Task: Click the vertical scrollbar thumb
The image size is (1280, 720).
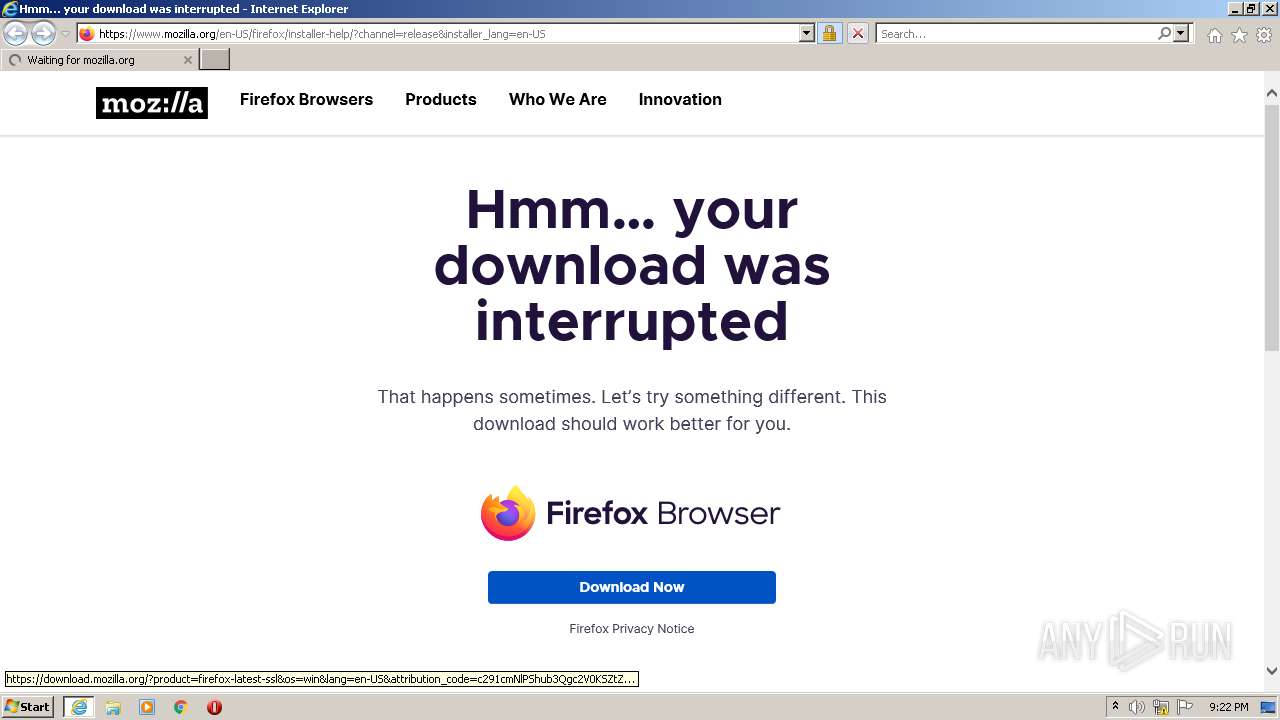Action: point(1272,227)
